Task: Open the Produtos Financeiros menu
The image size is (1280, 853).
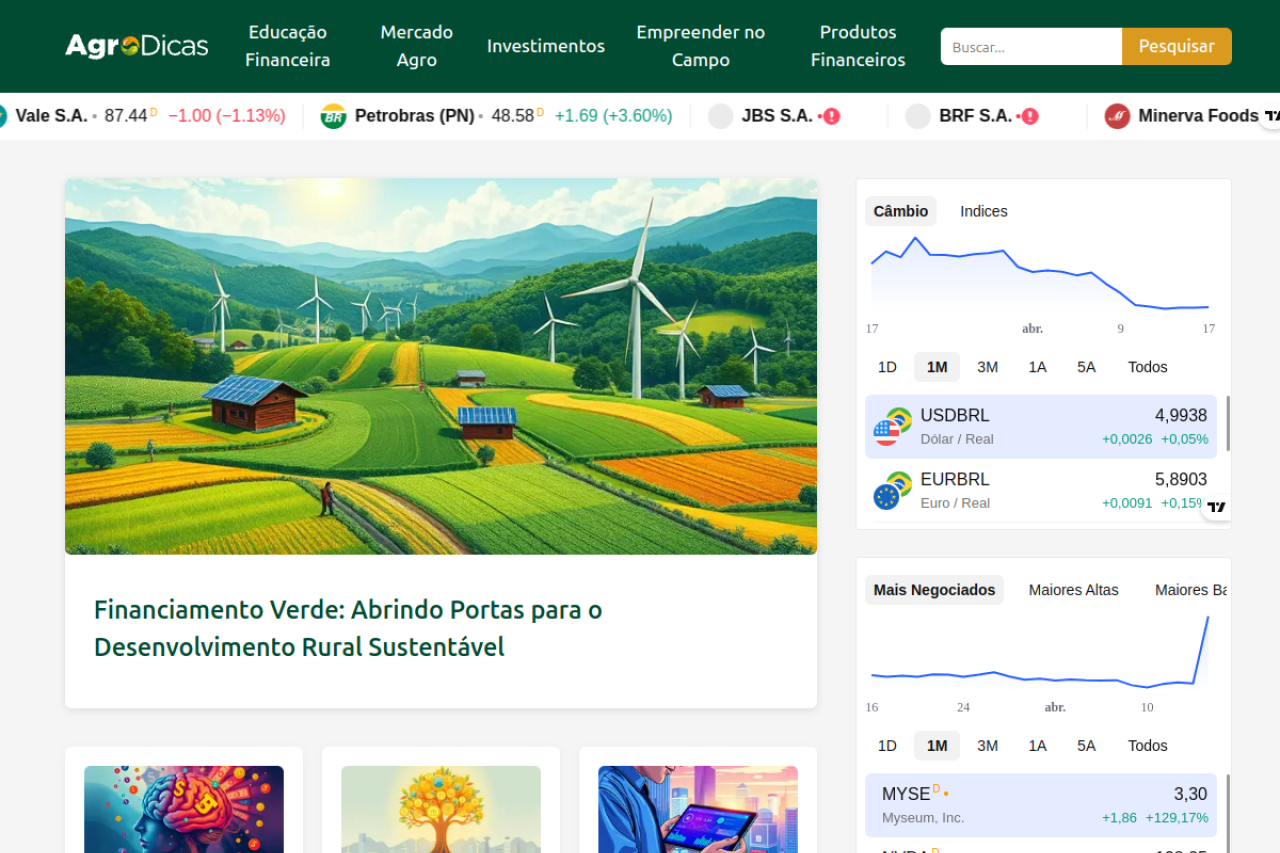Action: 857,46
